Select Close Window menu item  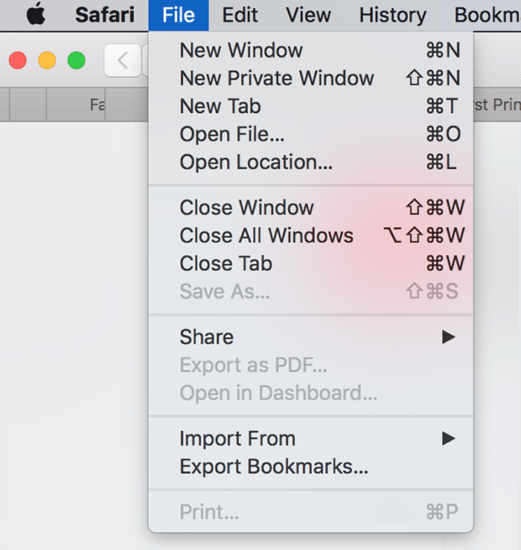pos(311,207)
